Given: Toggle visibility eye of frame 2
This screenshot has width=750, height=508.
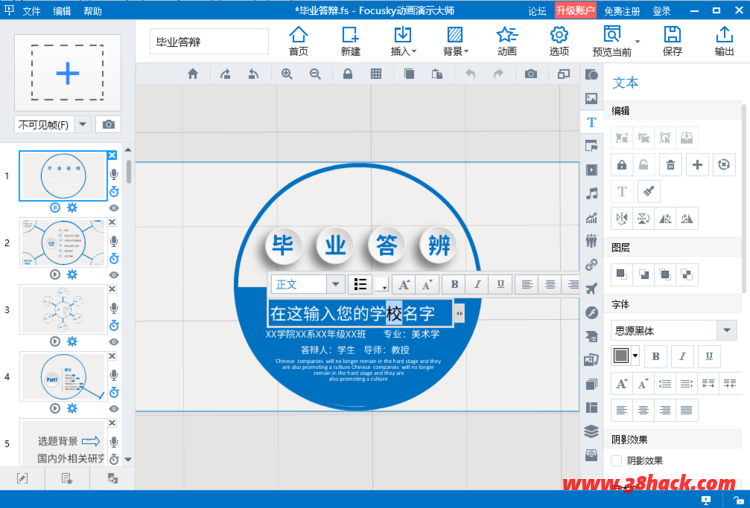Looking at the screenshot, I should 114,275.
